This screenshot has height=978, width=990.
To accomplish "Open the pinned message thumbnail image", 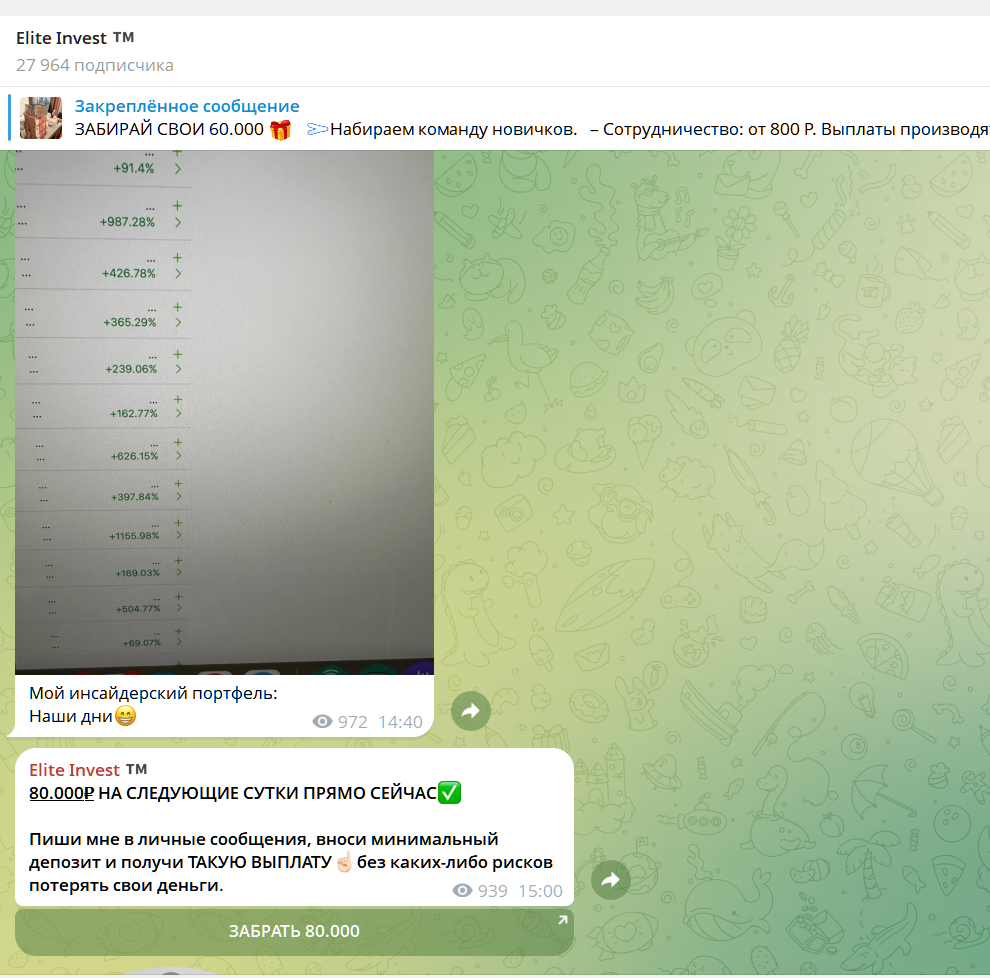I will 41,118.
